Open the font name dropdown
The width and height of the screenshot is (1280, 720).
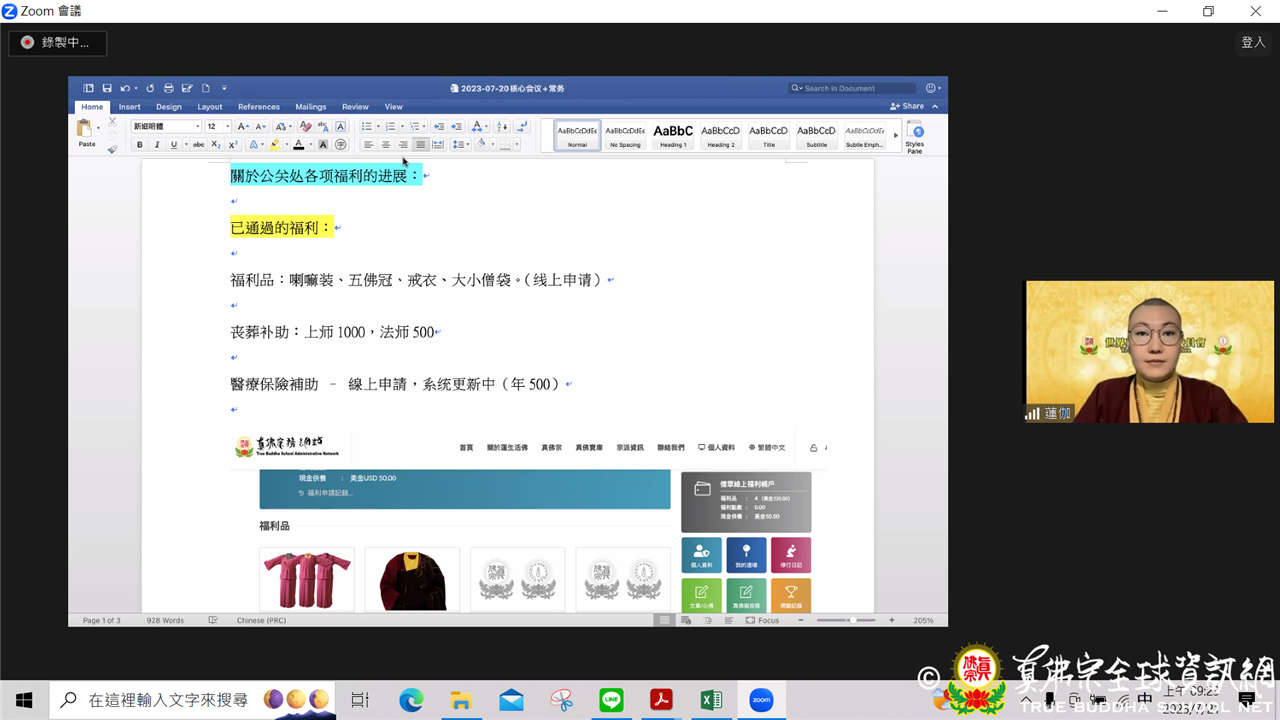coord(167,127)
